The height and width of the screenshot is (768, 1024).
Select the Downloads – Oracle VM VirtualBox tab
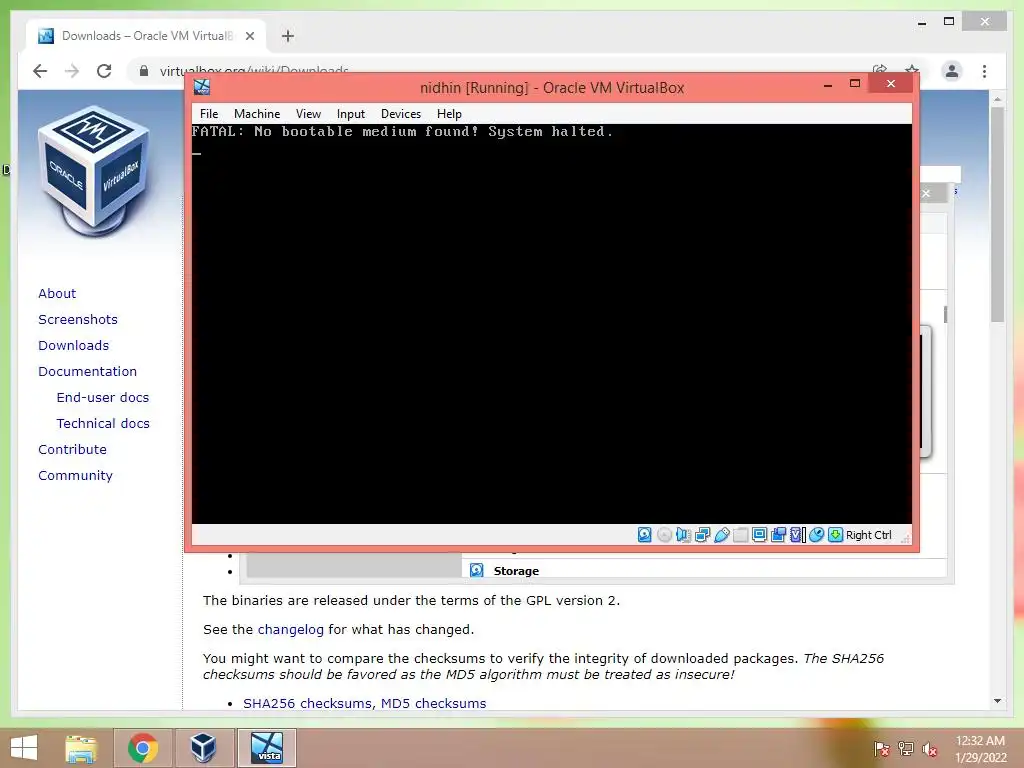click(146, 36)
